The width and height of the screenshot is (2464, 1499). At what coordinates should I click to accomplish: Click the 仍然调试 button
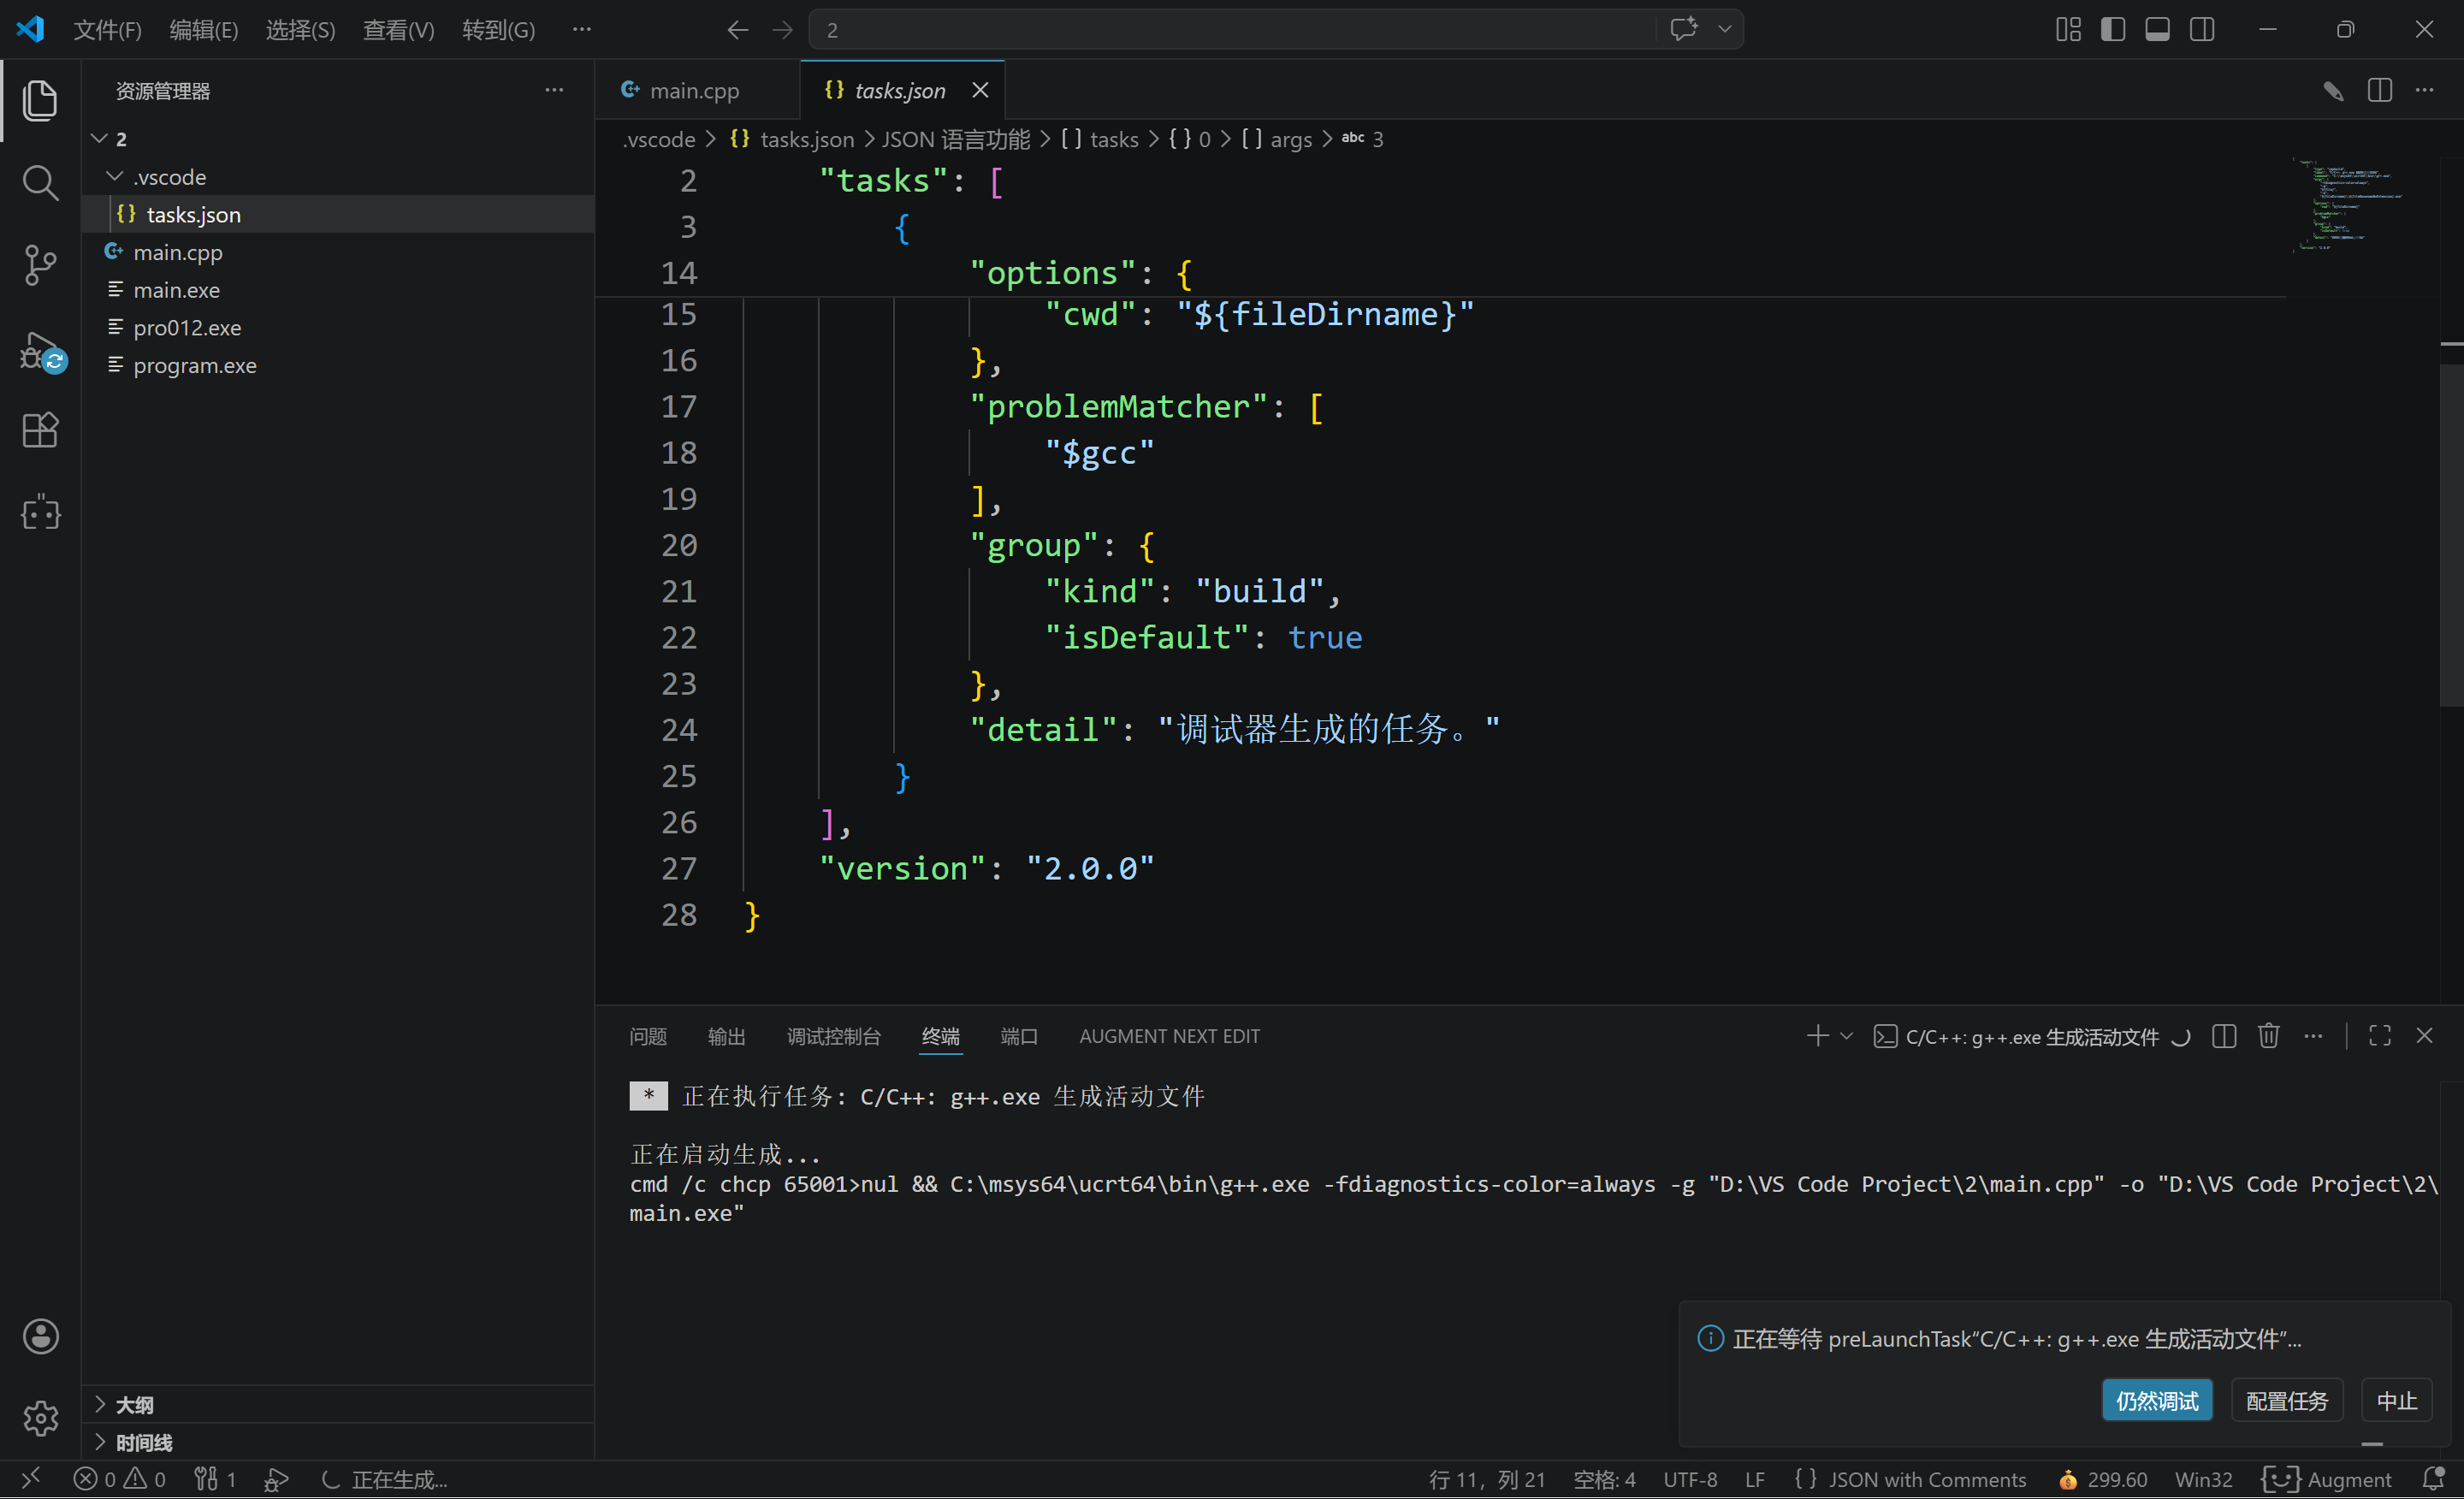[x=2156, y=1400]
